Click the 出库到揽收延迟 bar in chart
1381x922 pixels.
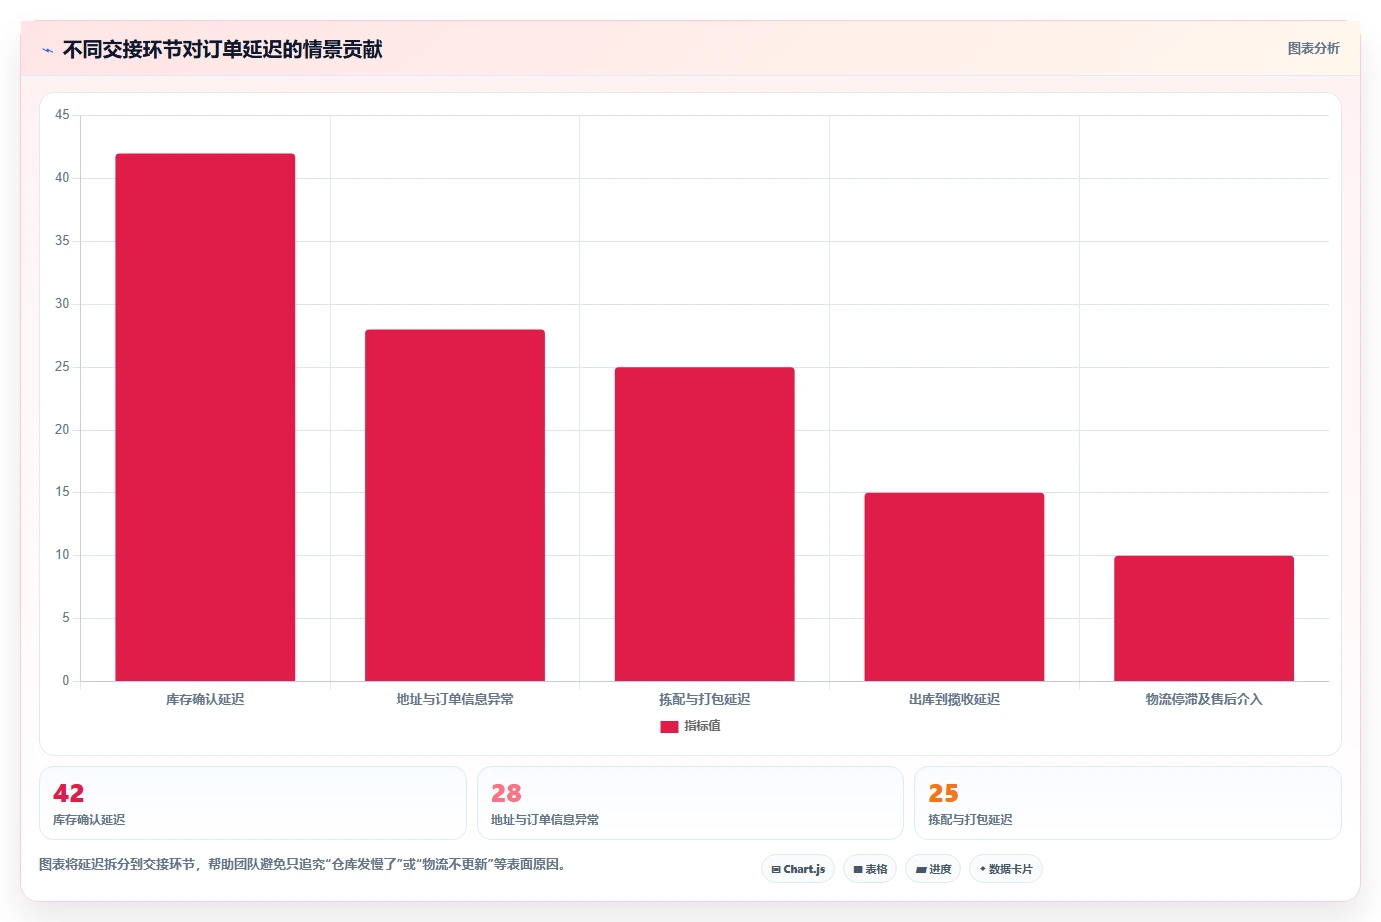(x=954, y=587)
